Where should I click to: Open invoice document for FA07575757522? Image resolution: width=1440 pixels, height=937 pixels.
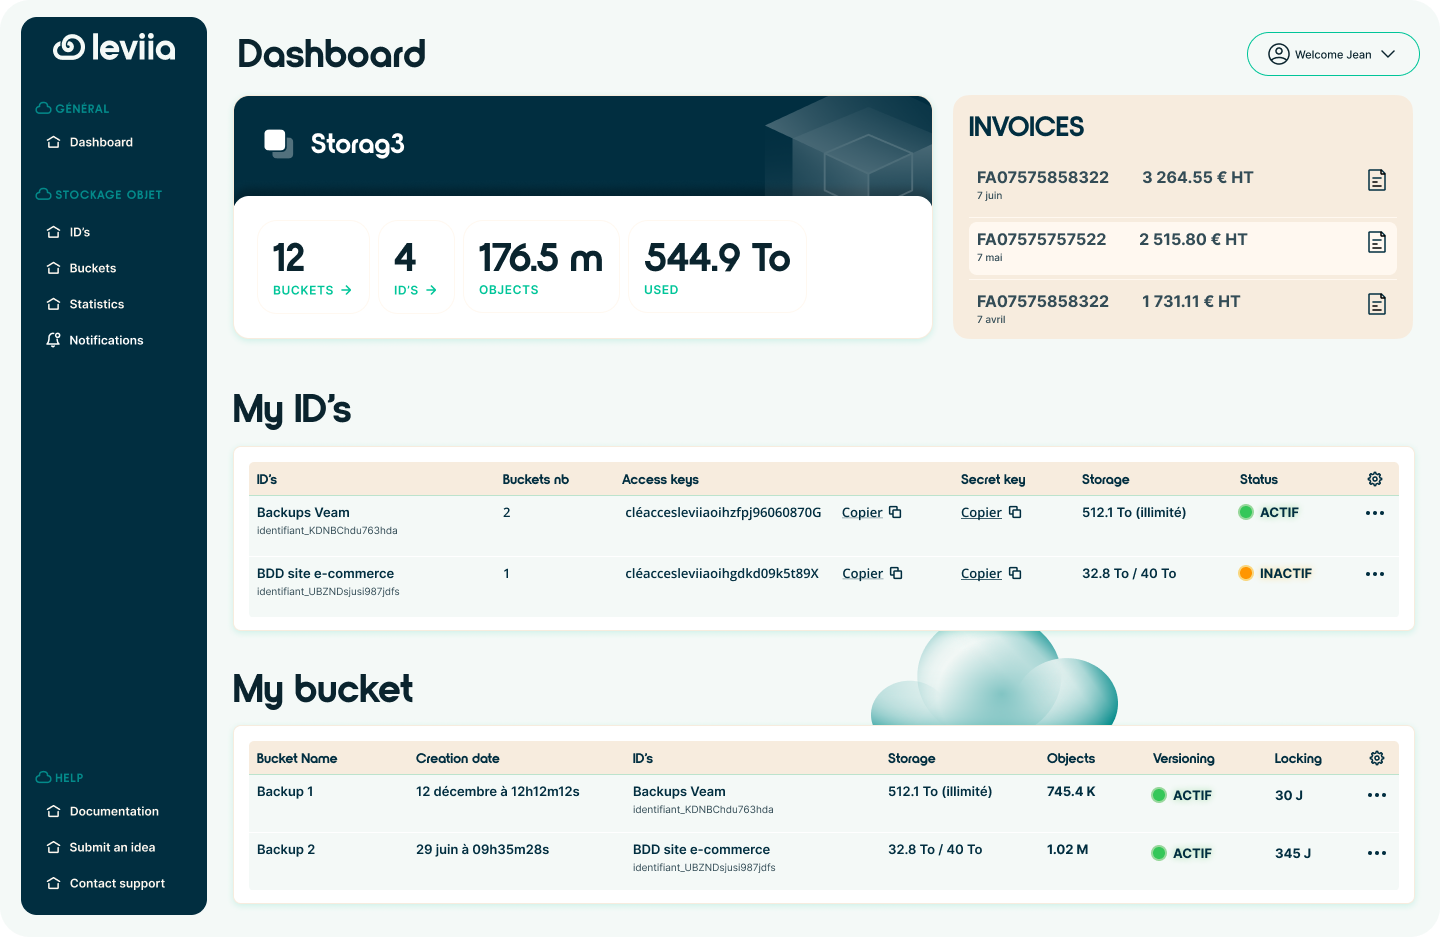[1377, 242]
